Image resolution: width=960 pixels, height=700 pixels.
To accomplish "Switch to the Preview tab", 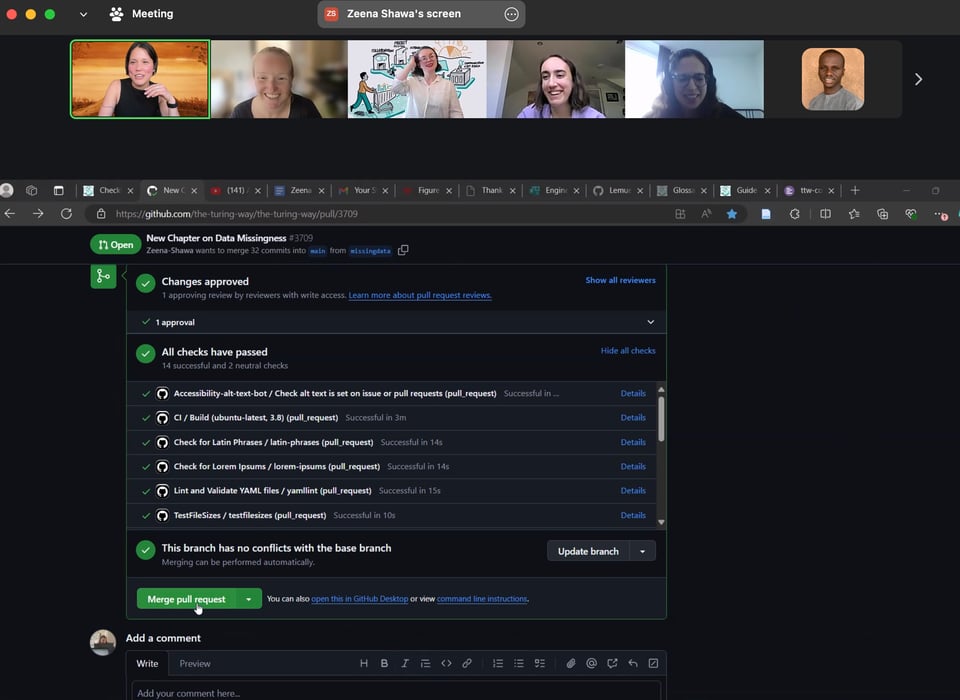I will (x=195, y=663).
